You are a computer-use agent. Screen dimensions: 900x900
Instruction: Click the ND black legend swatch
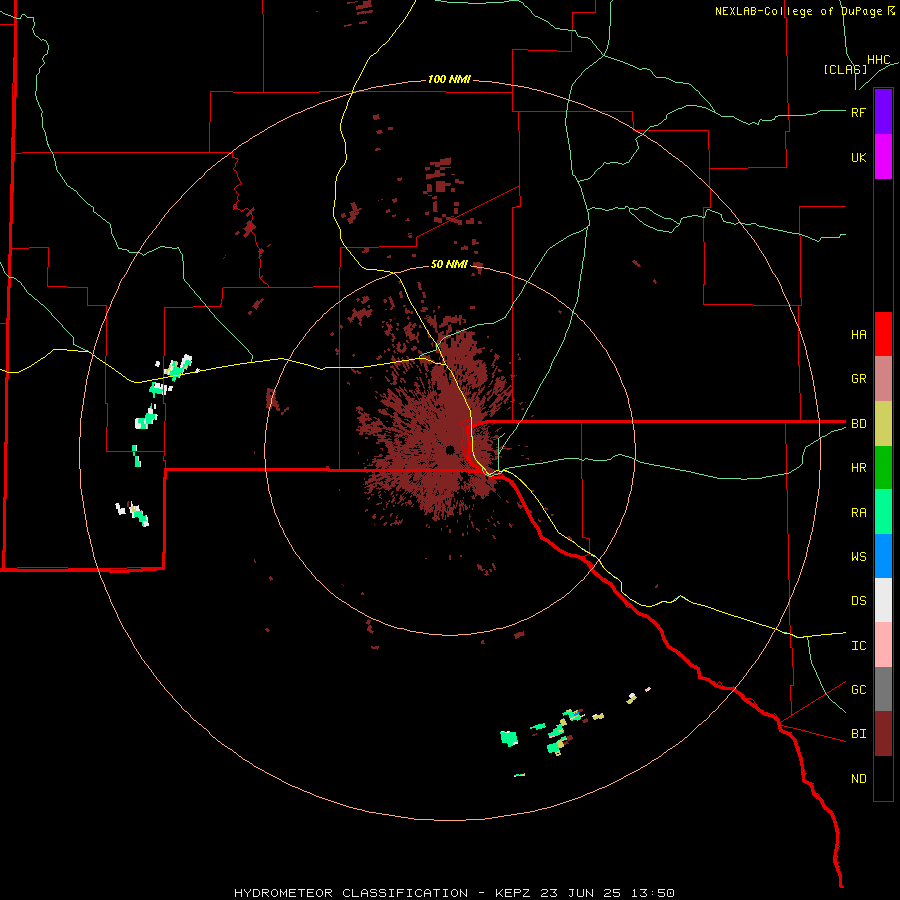coord(883,778)
